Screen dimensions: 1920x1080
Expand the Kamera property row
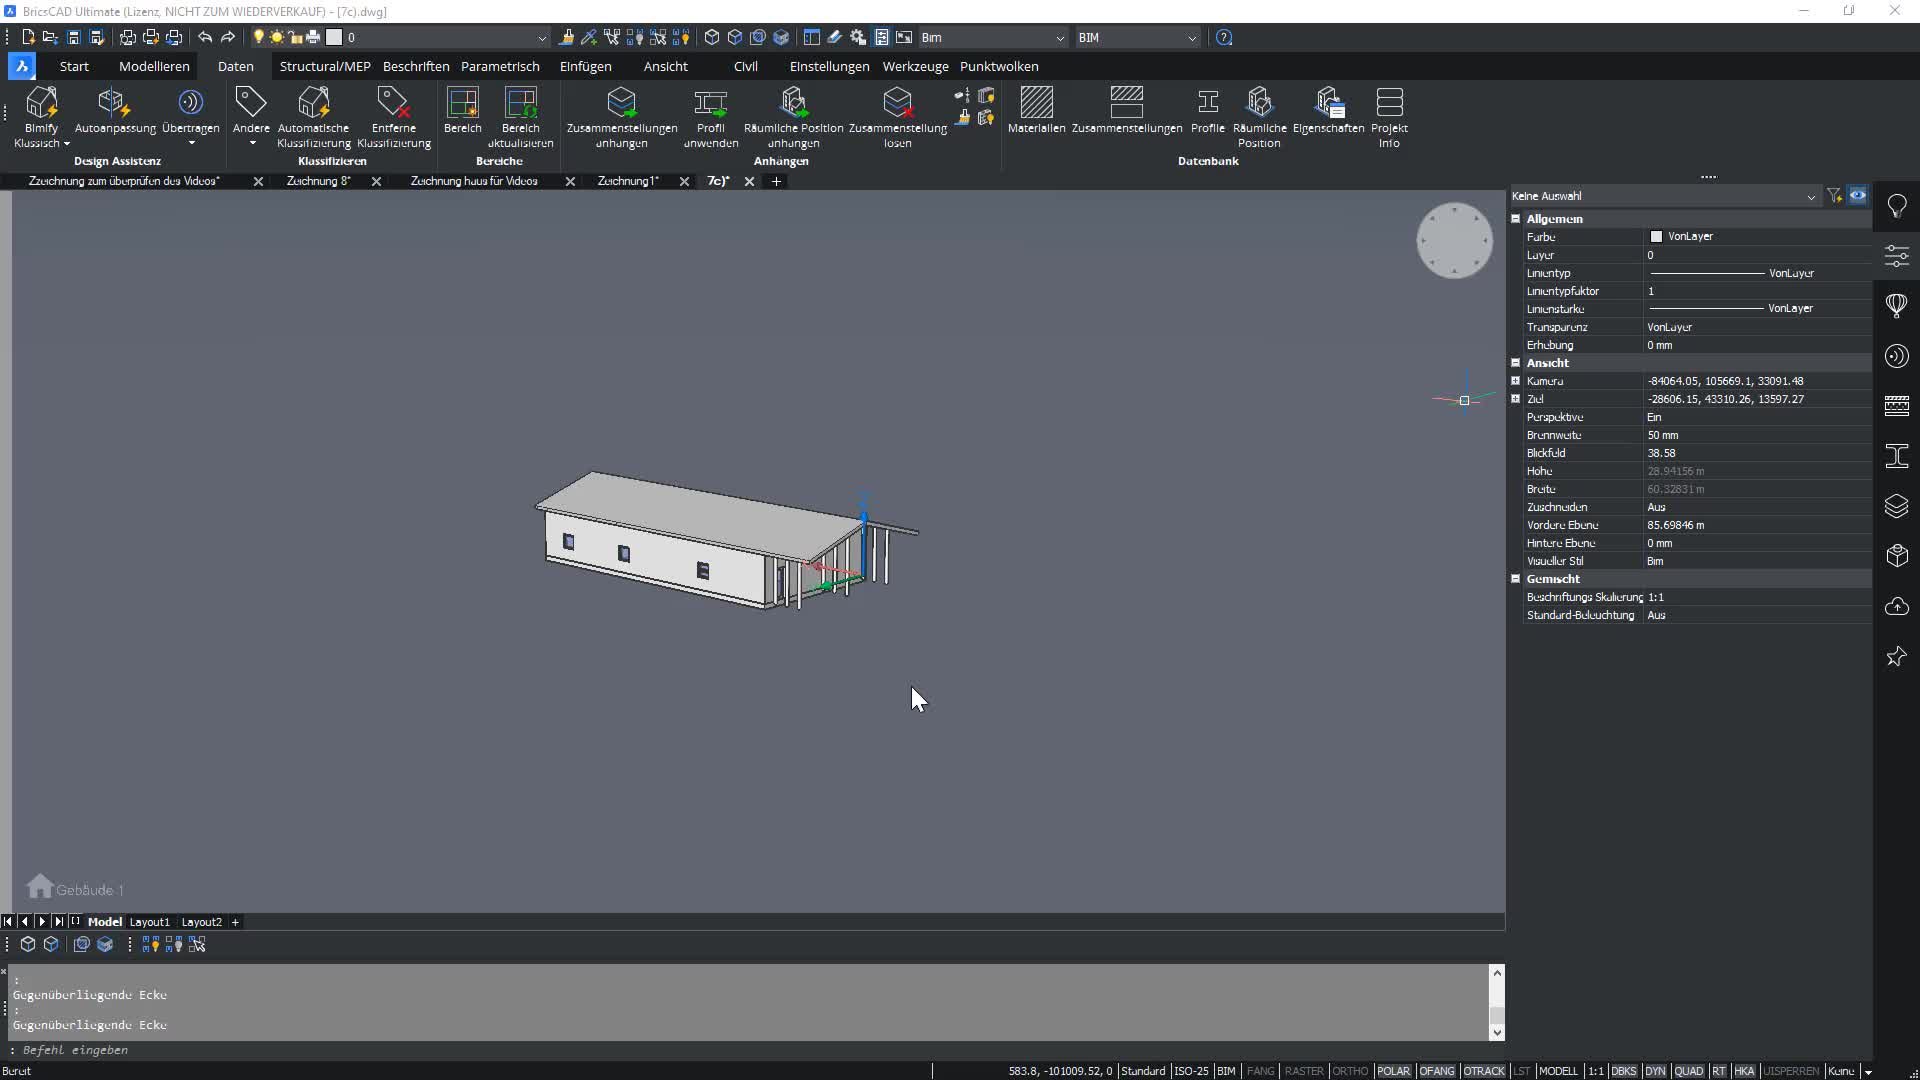tap(1515, 381)
